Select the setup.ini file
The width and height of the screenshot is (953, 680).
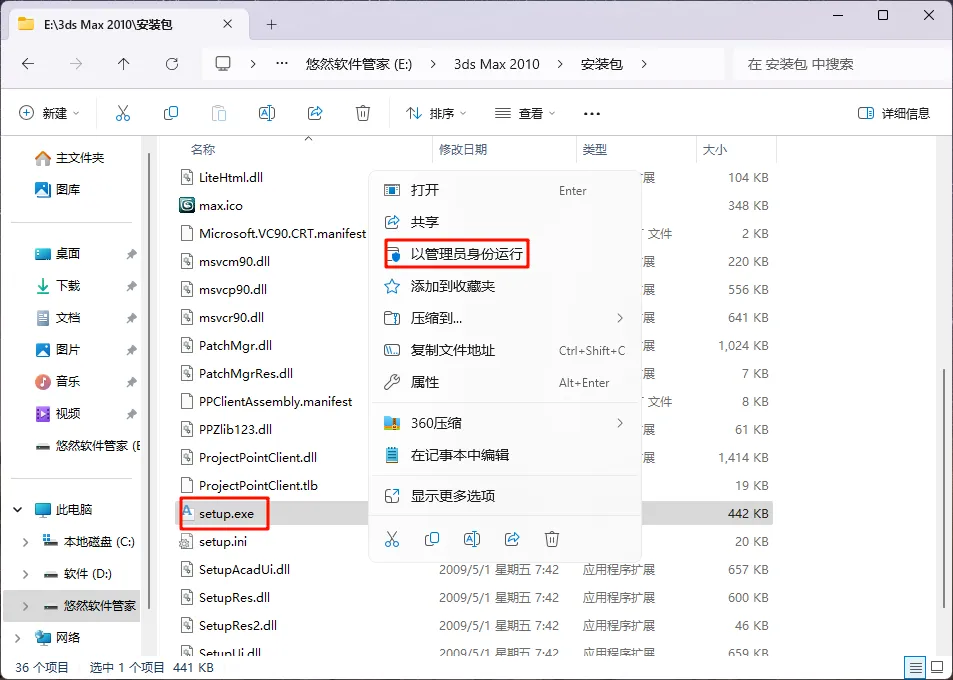(222, 541)
